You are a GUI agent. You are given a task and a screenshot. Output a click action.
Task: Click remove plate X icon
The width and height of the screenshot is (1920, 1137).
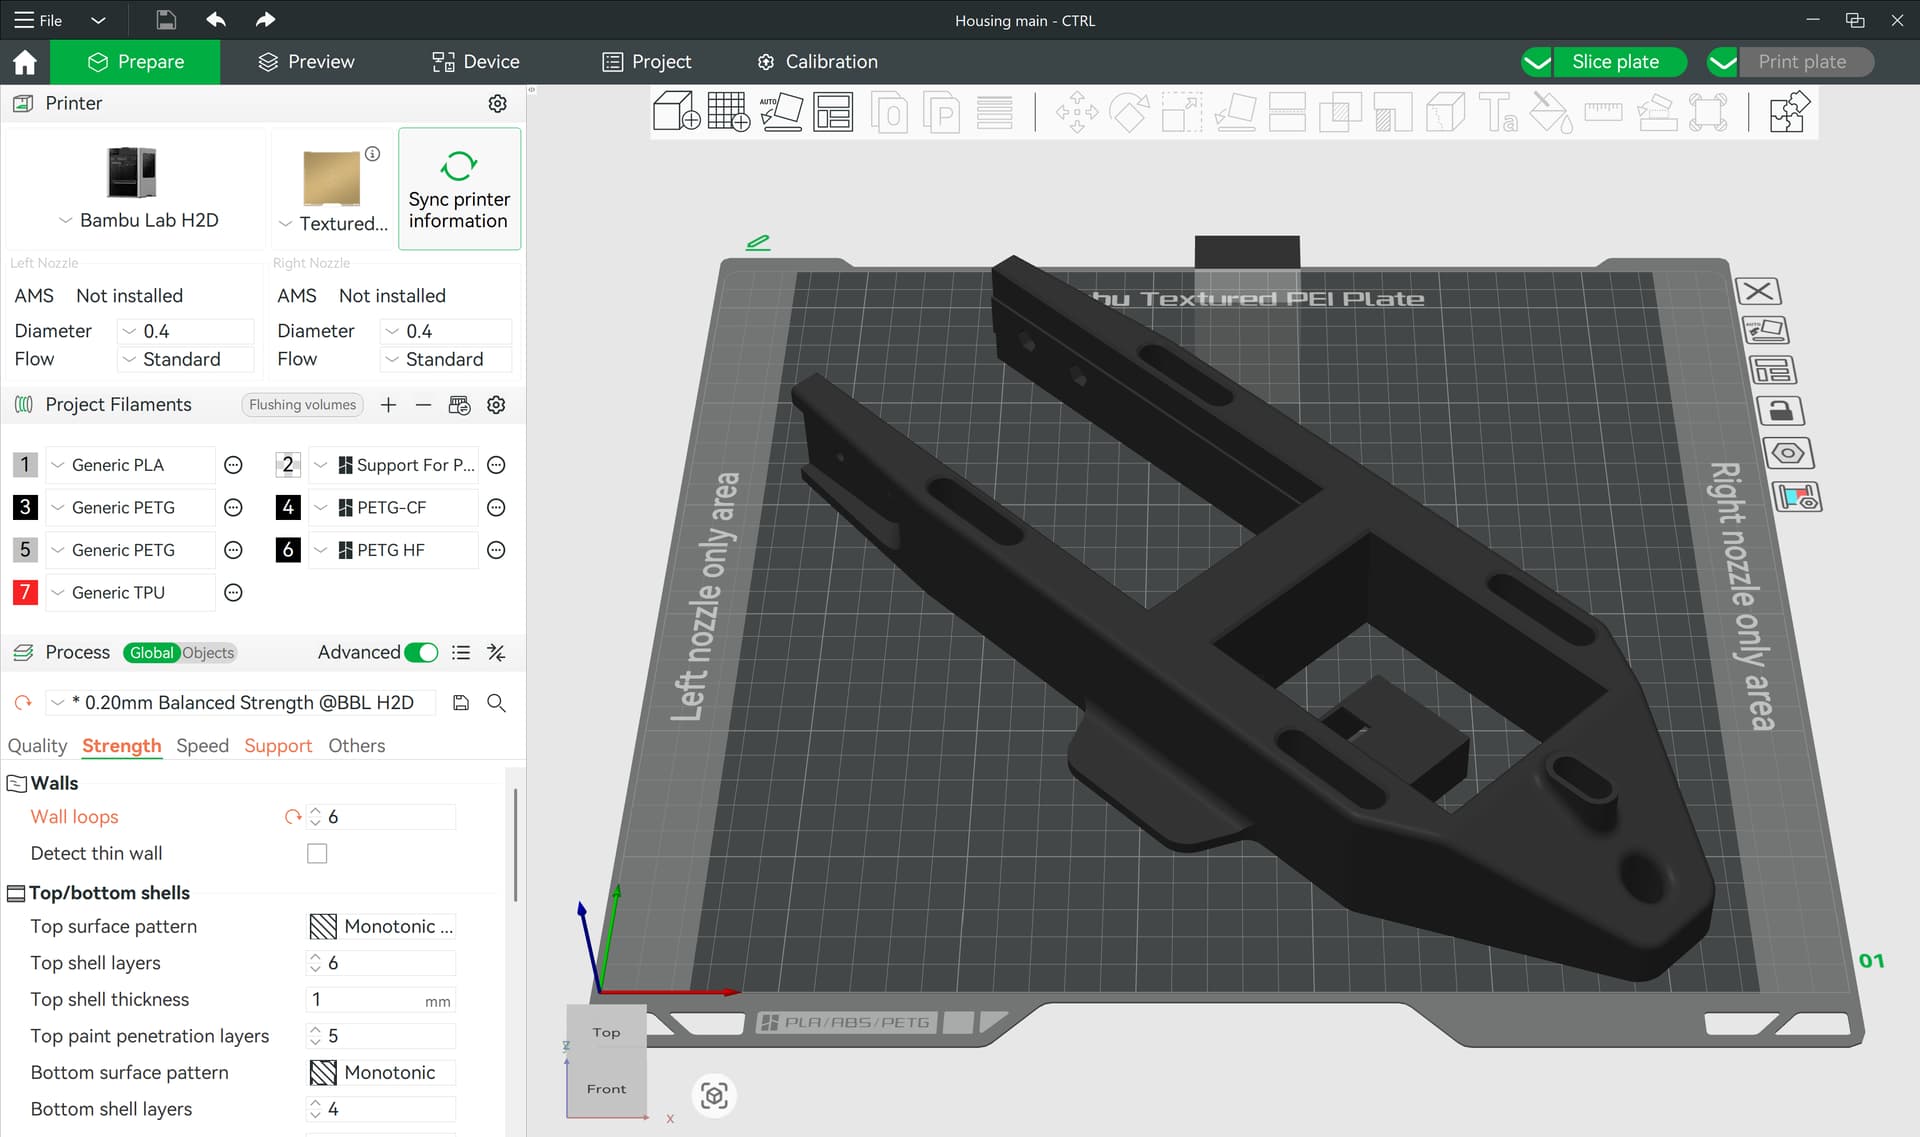(x=1758, y=291)
